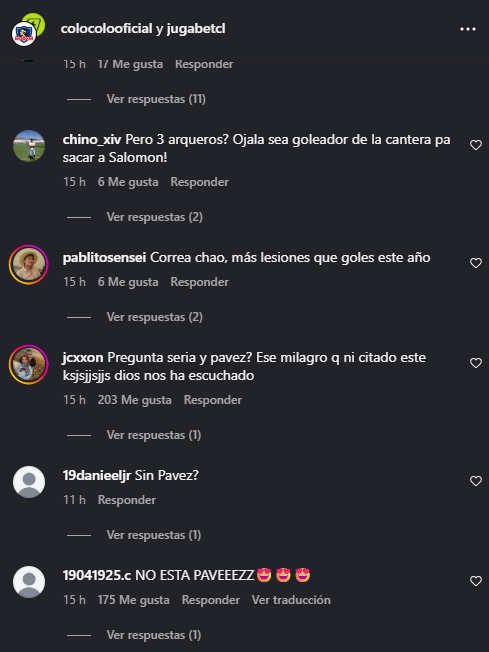Viewport: 489px width, 652px height.
Task: View jcxxon's story from profile avatar
Action: coord(29,364)
